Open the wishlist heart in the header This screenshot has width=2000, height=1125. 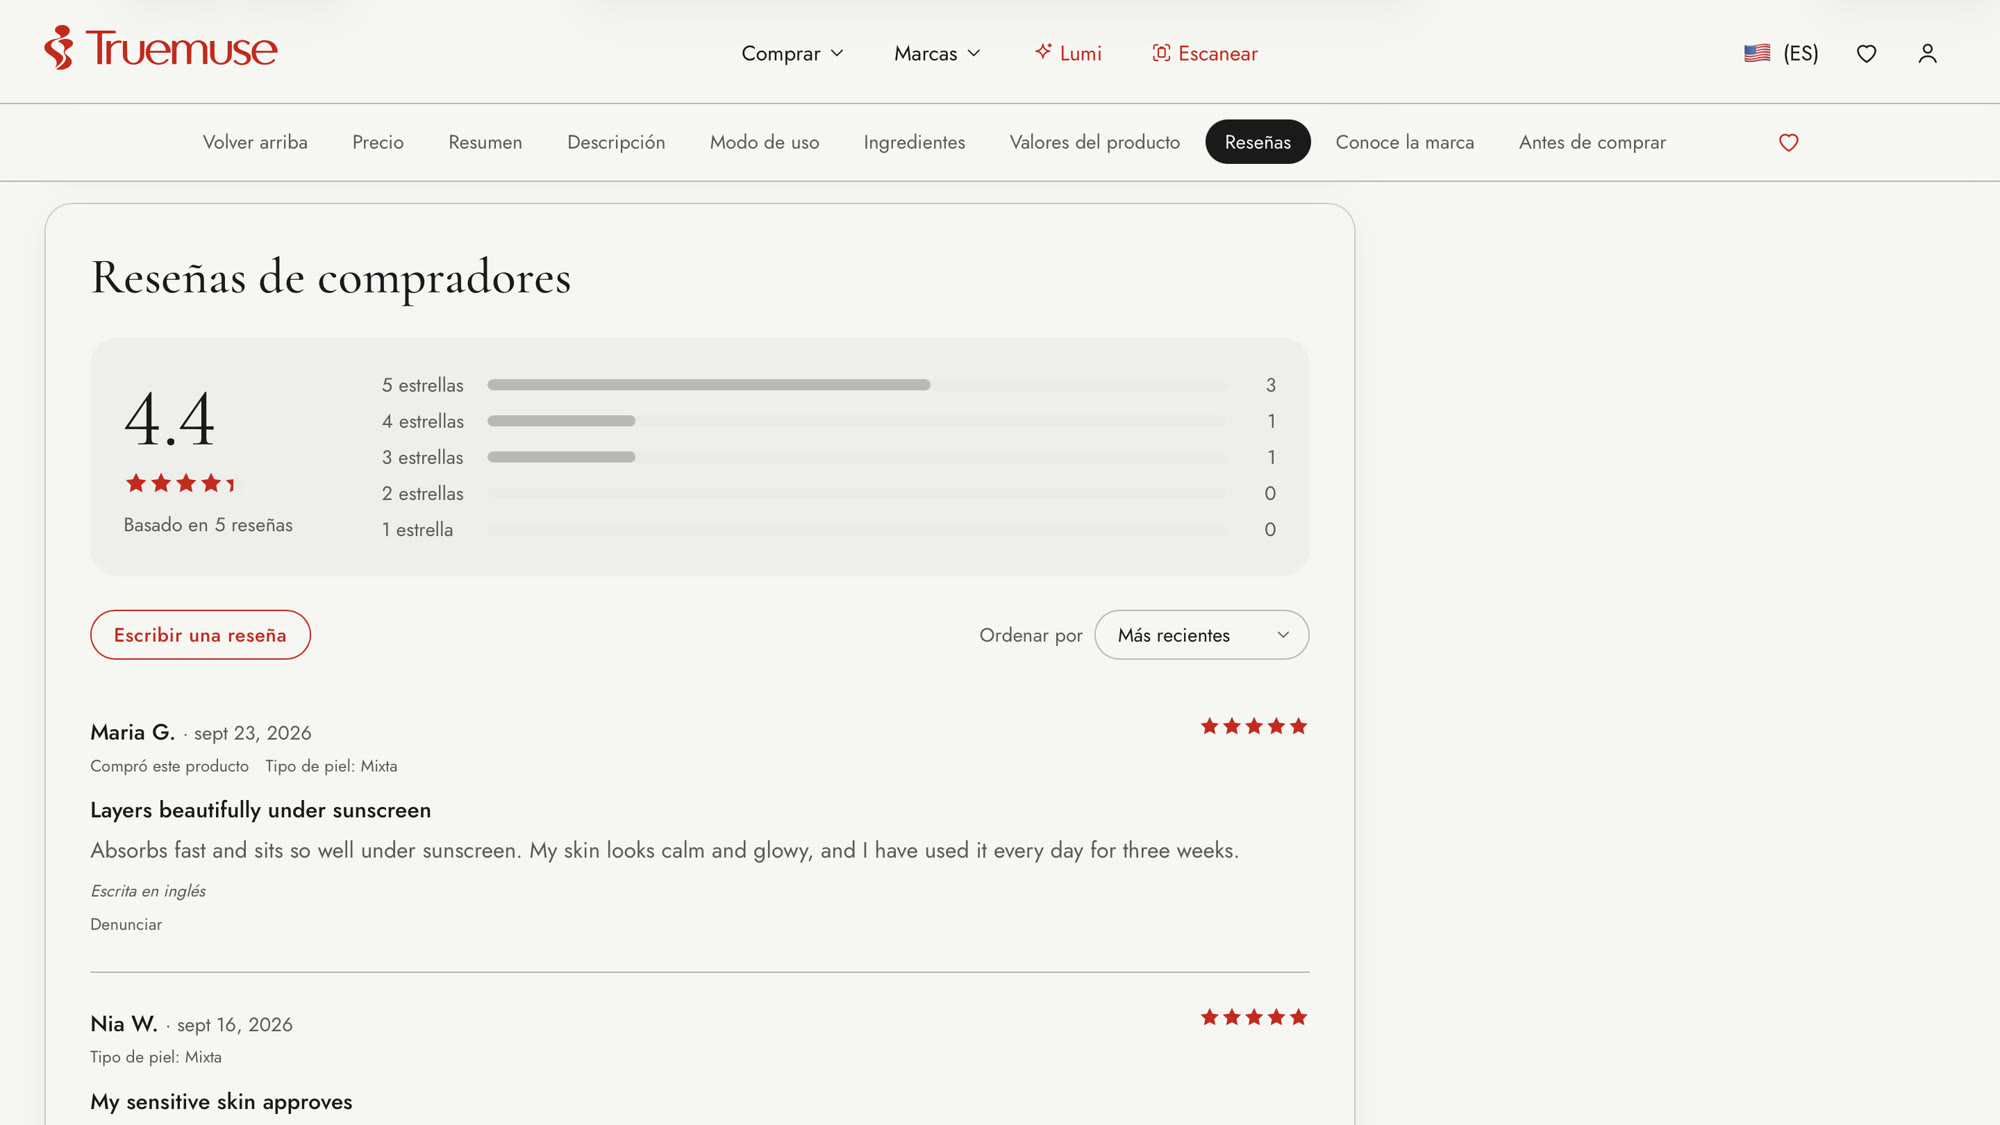click(1866, 54)
